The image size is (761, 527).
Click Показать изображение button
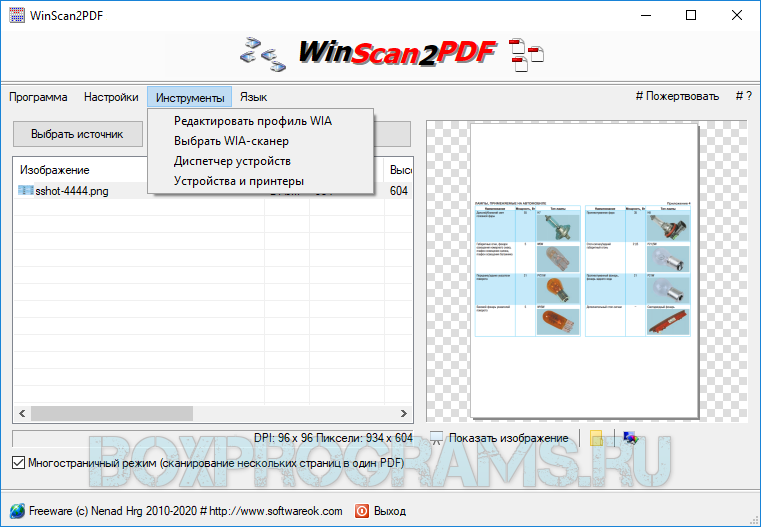(x=500, y=438)
